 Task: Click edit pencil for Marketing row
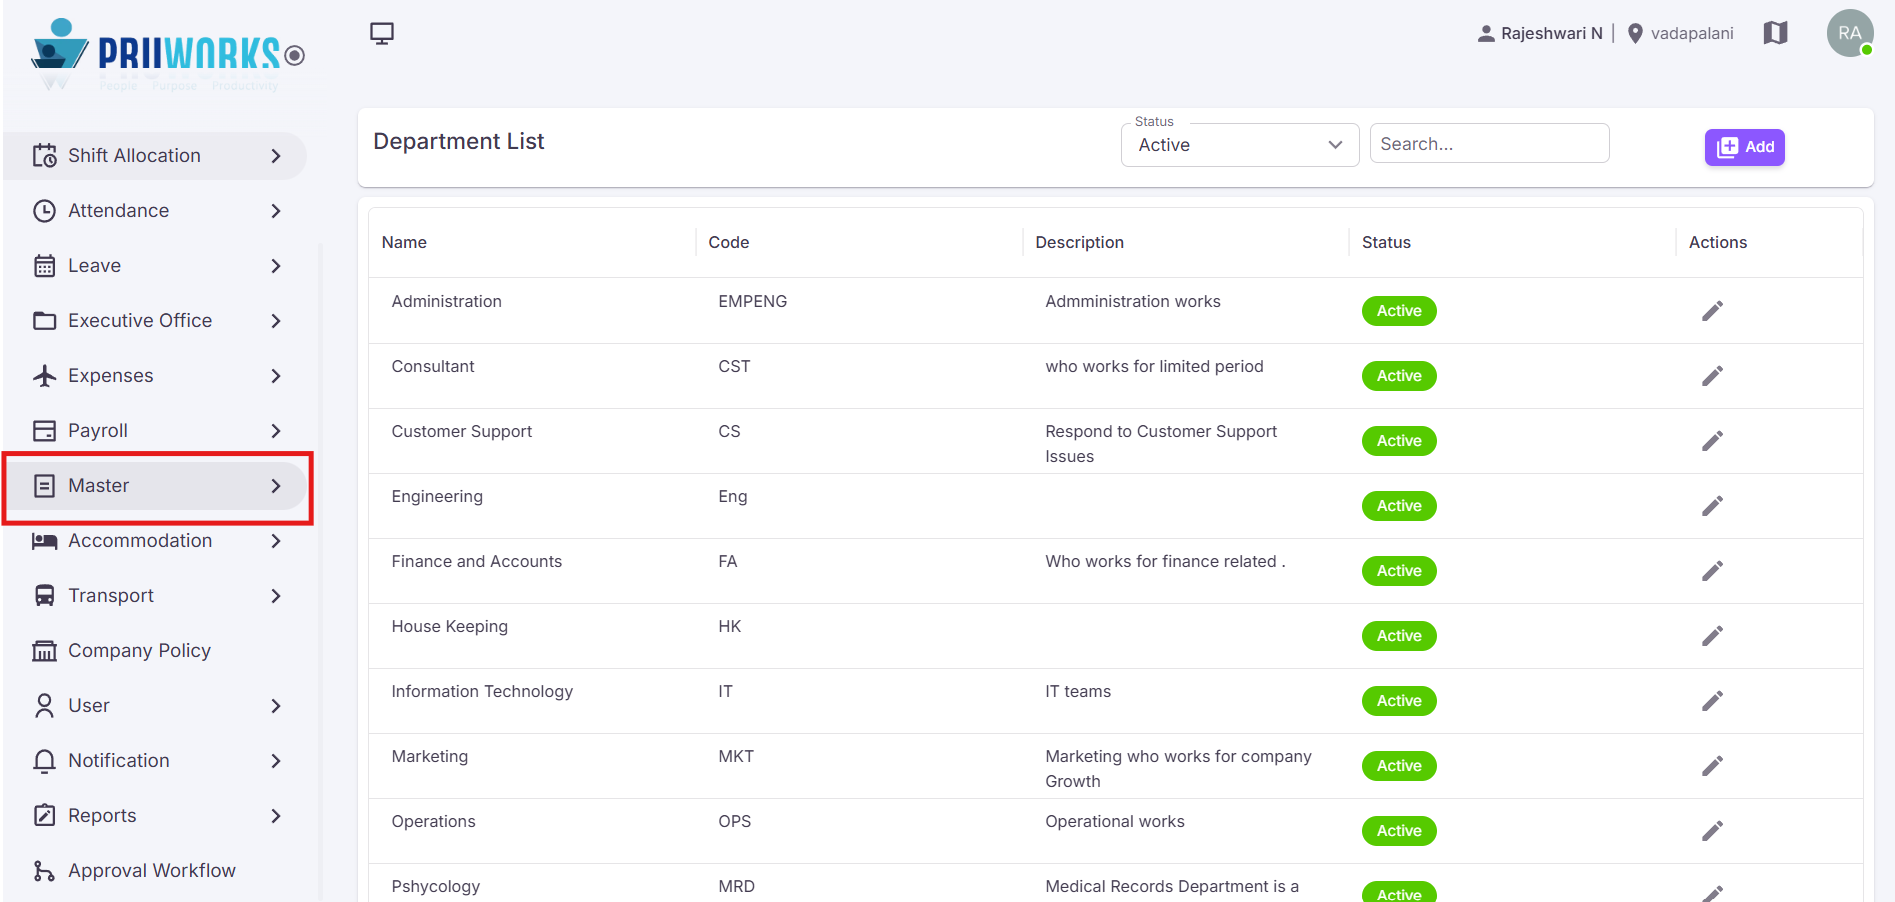[x=1712, y=766]
